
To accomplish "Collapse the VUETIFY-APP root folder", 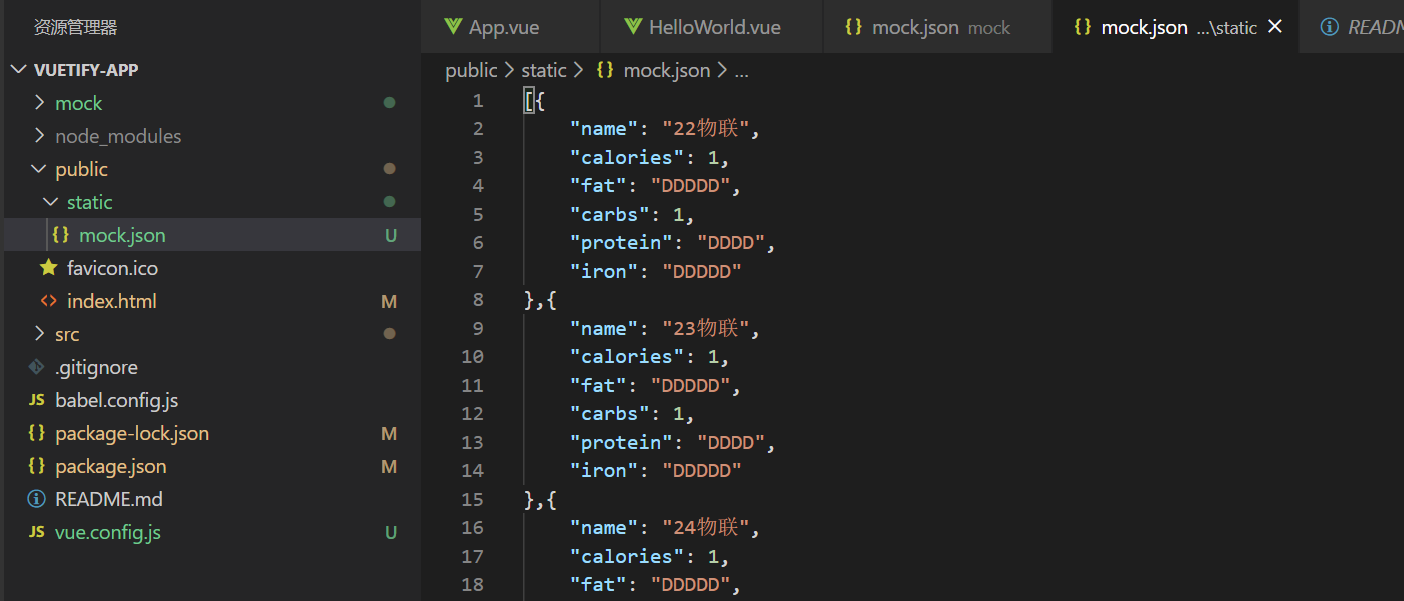I will pyautogui.click(x=19, y=70).
